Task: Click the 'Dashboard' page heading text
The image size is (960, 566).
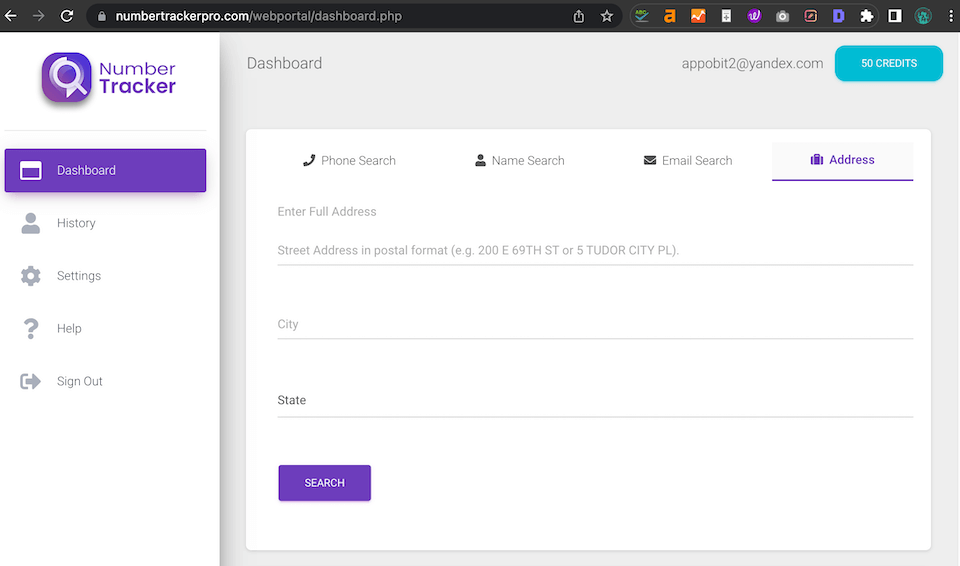Action: (x=284, y=63)
